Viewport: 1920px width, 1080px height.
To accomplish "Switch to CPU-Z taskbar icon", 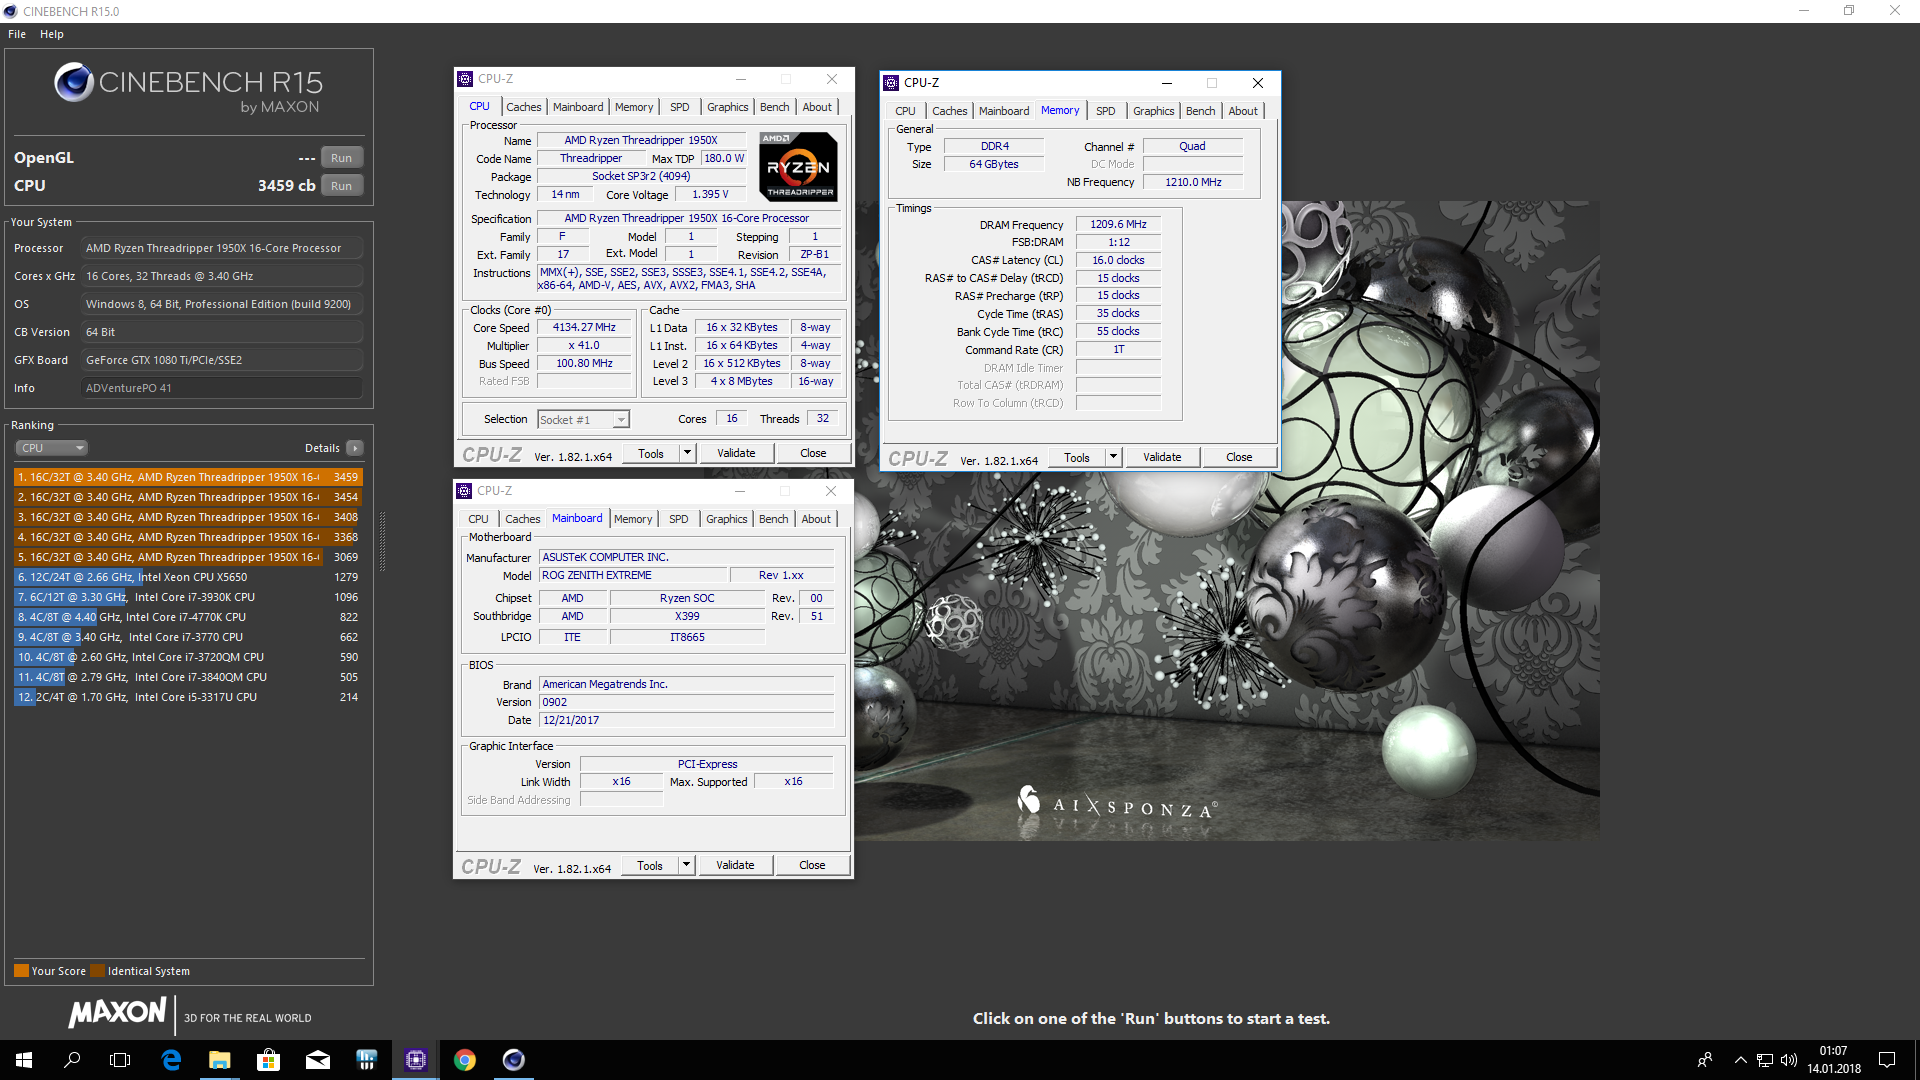I will coord(416,1060).
